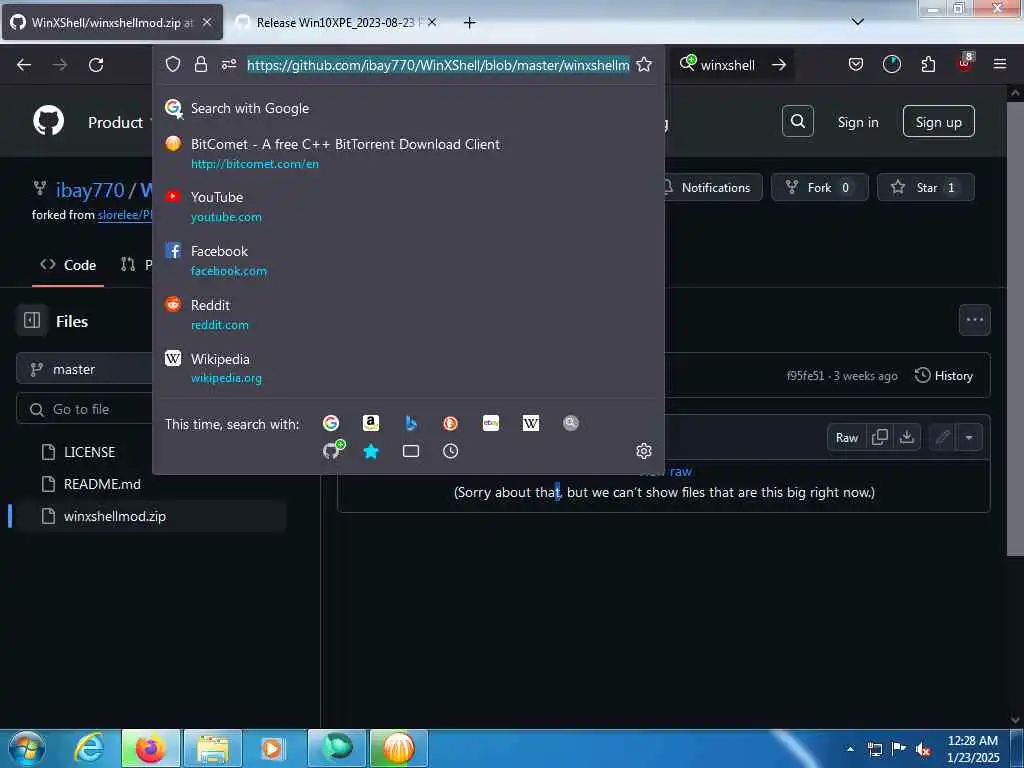The height and width of the screenshot is (768, 1024).
Task: Choose the BitComet suggestion
Action: (x=408, y=153)
